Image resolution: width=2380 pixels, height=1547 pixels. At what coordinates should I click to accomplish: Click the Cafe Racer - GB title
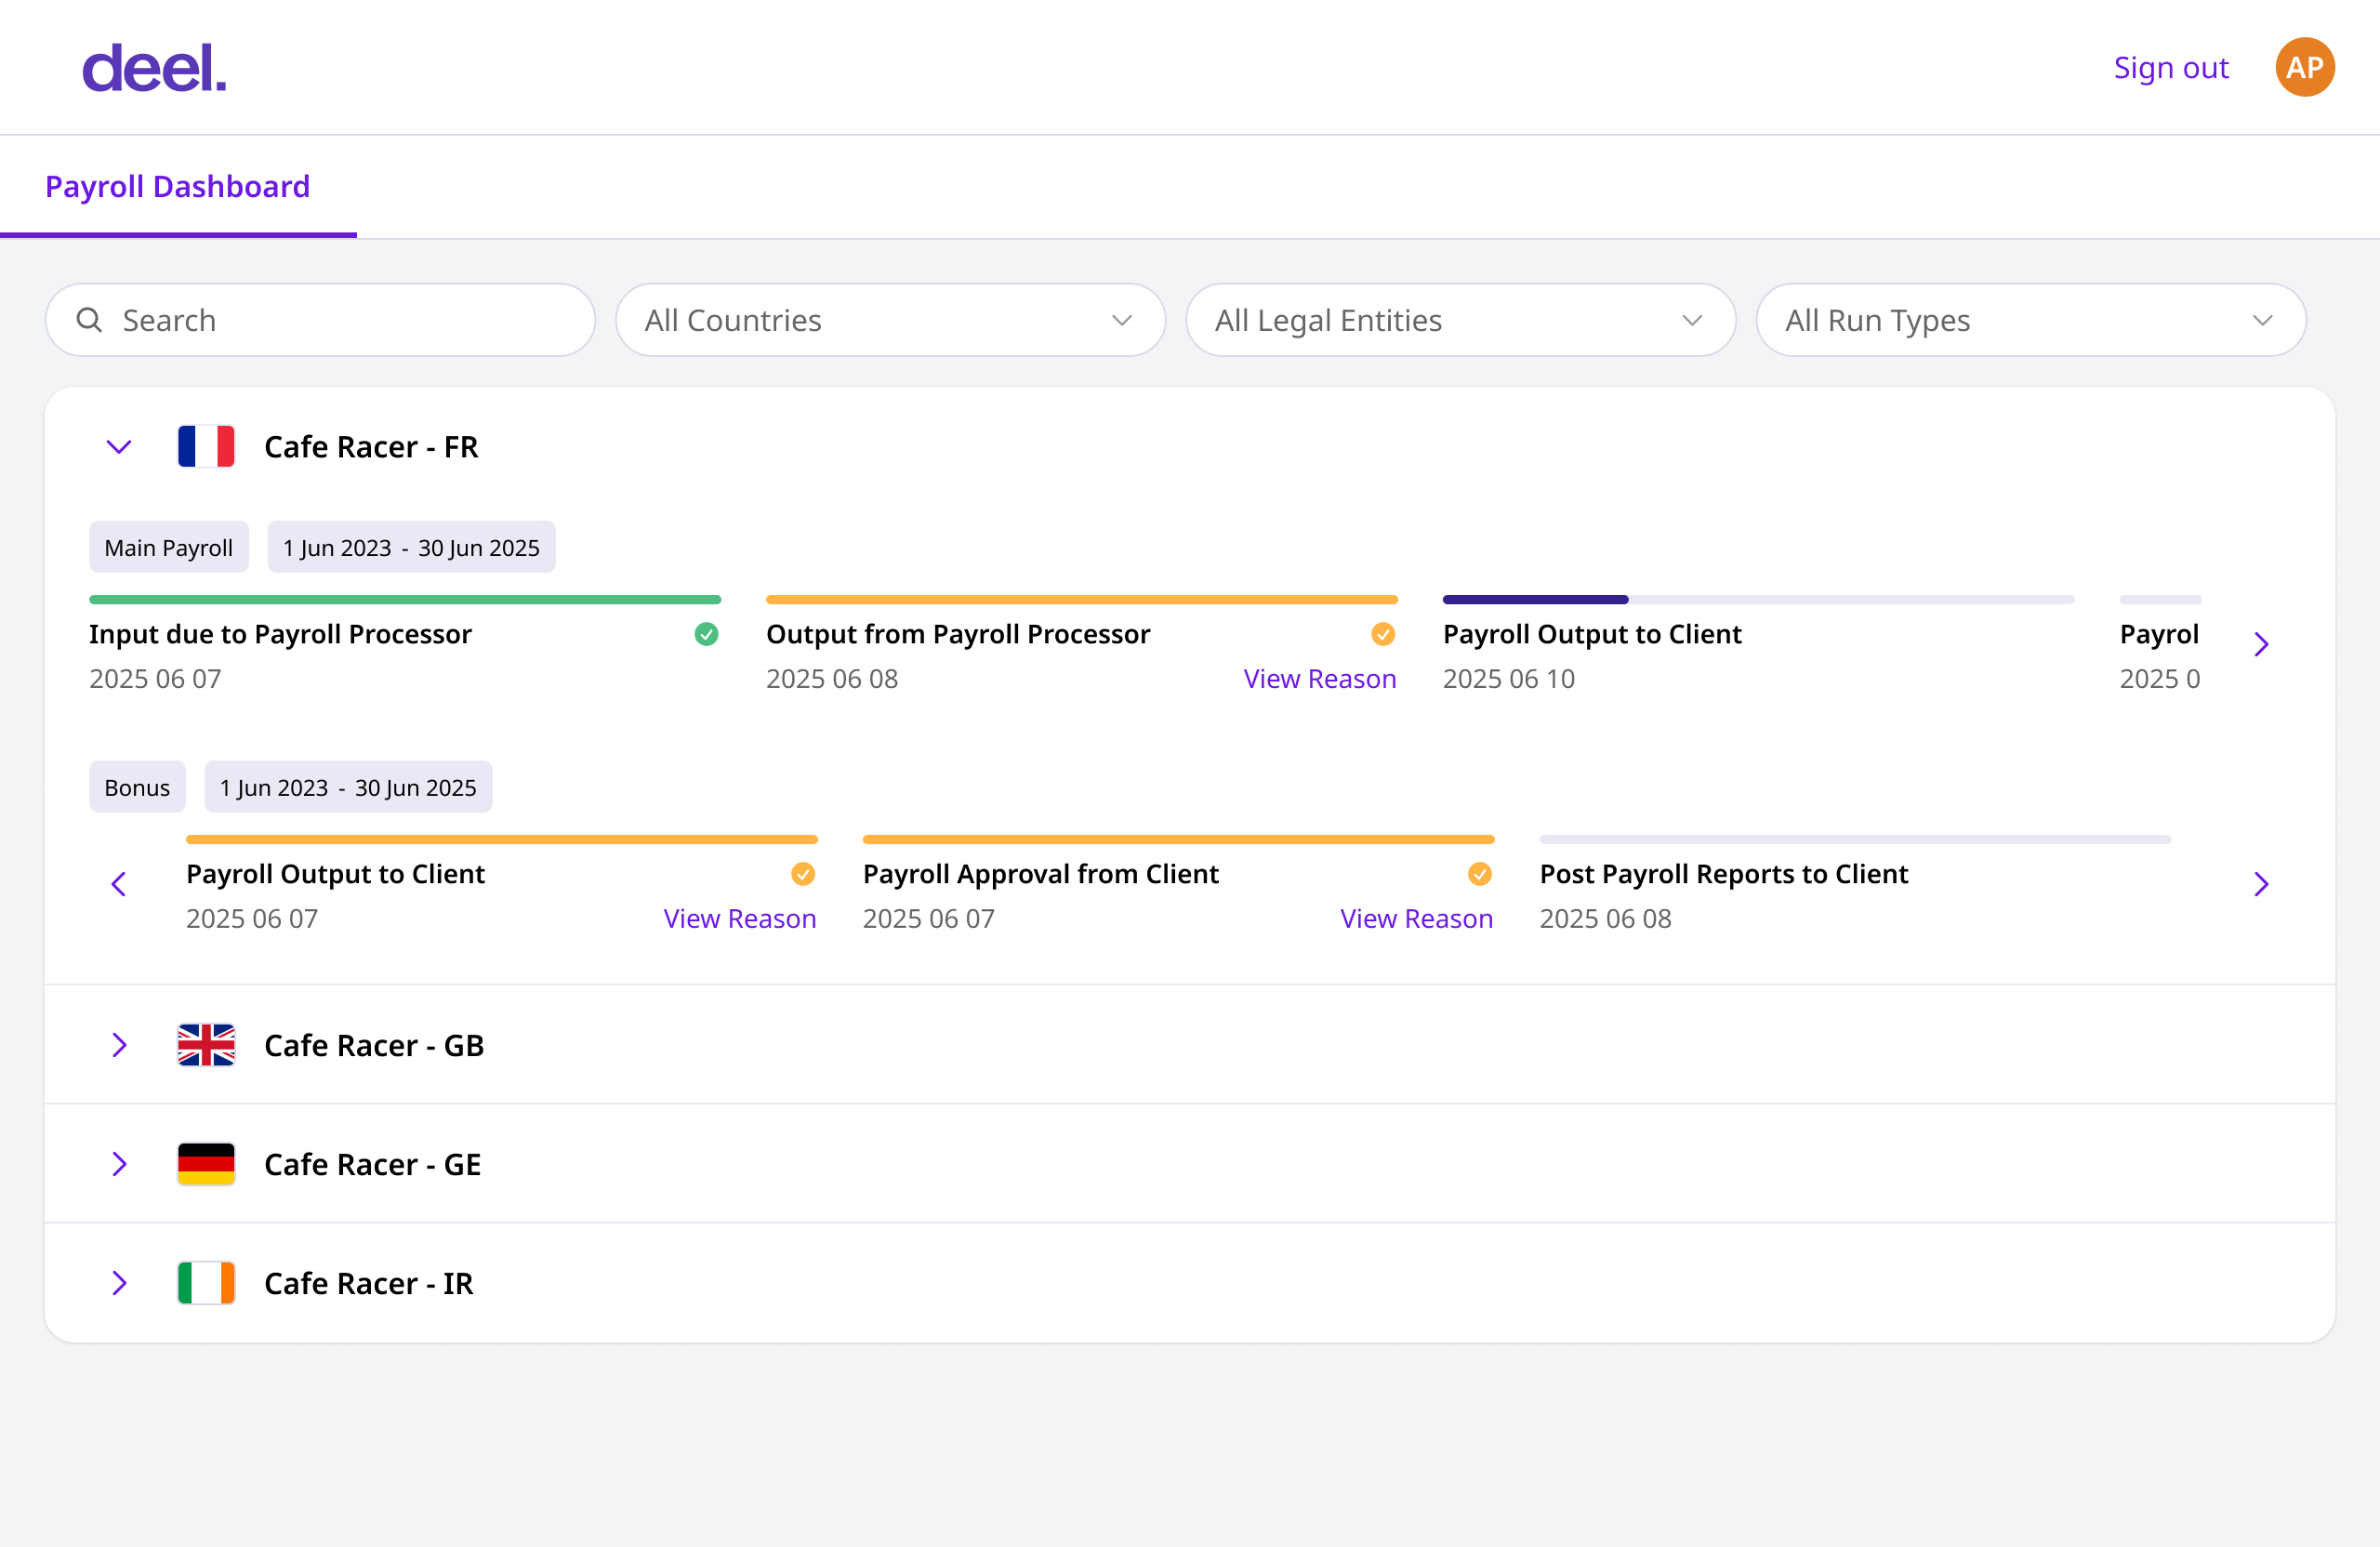(x=374, y=1045)
